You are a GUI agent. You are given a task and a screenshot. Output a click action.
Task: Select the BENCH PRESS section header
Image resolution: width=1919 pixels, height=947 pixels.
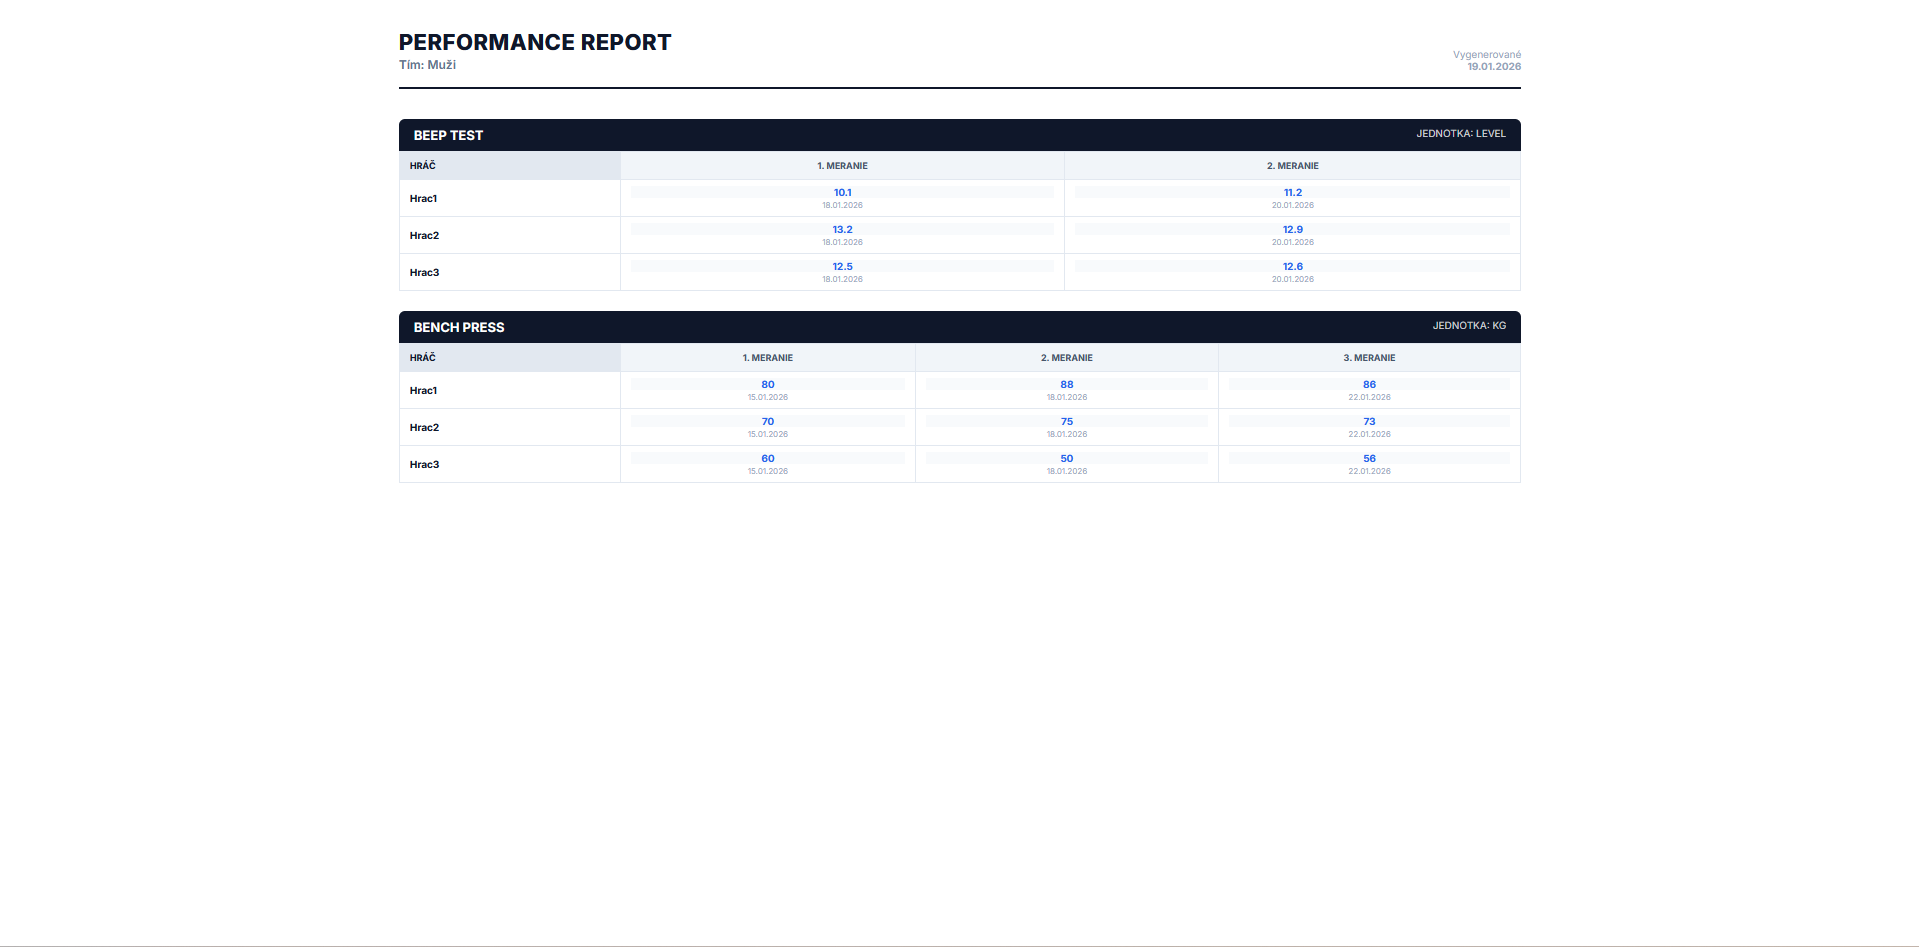point(459,327)
